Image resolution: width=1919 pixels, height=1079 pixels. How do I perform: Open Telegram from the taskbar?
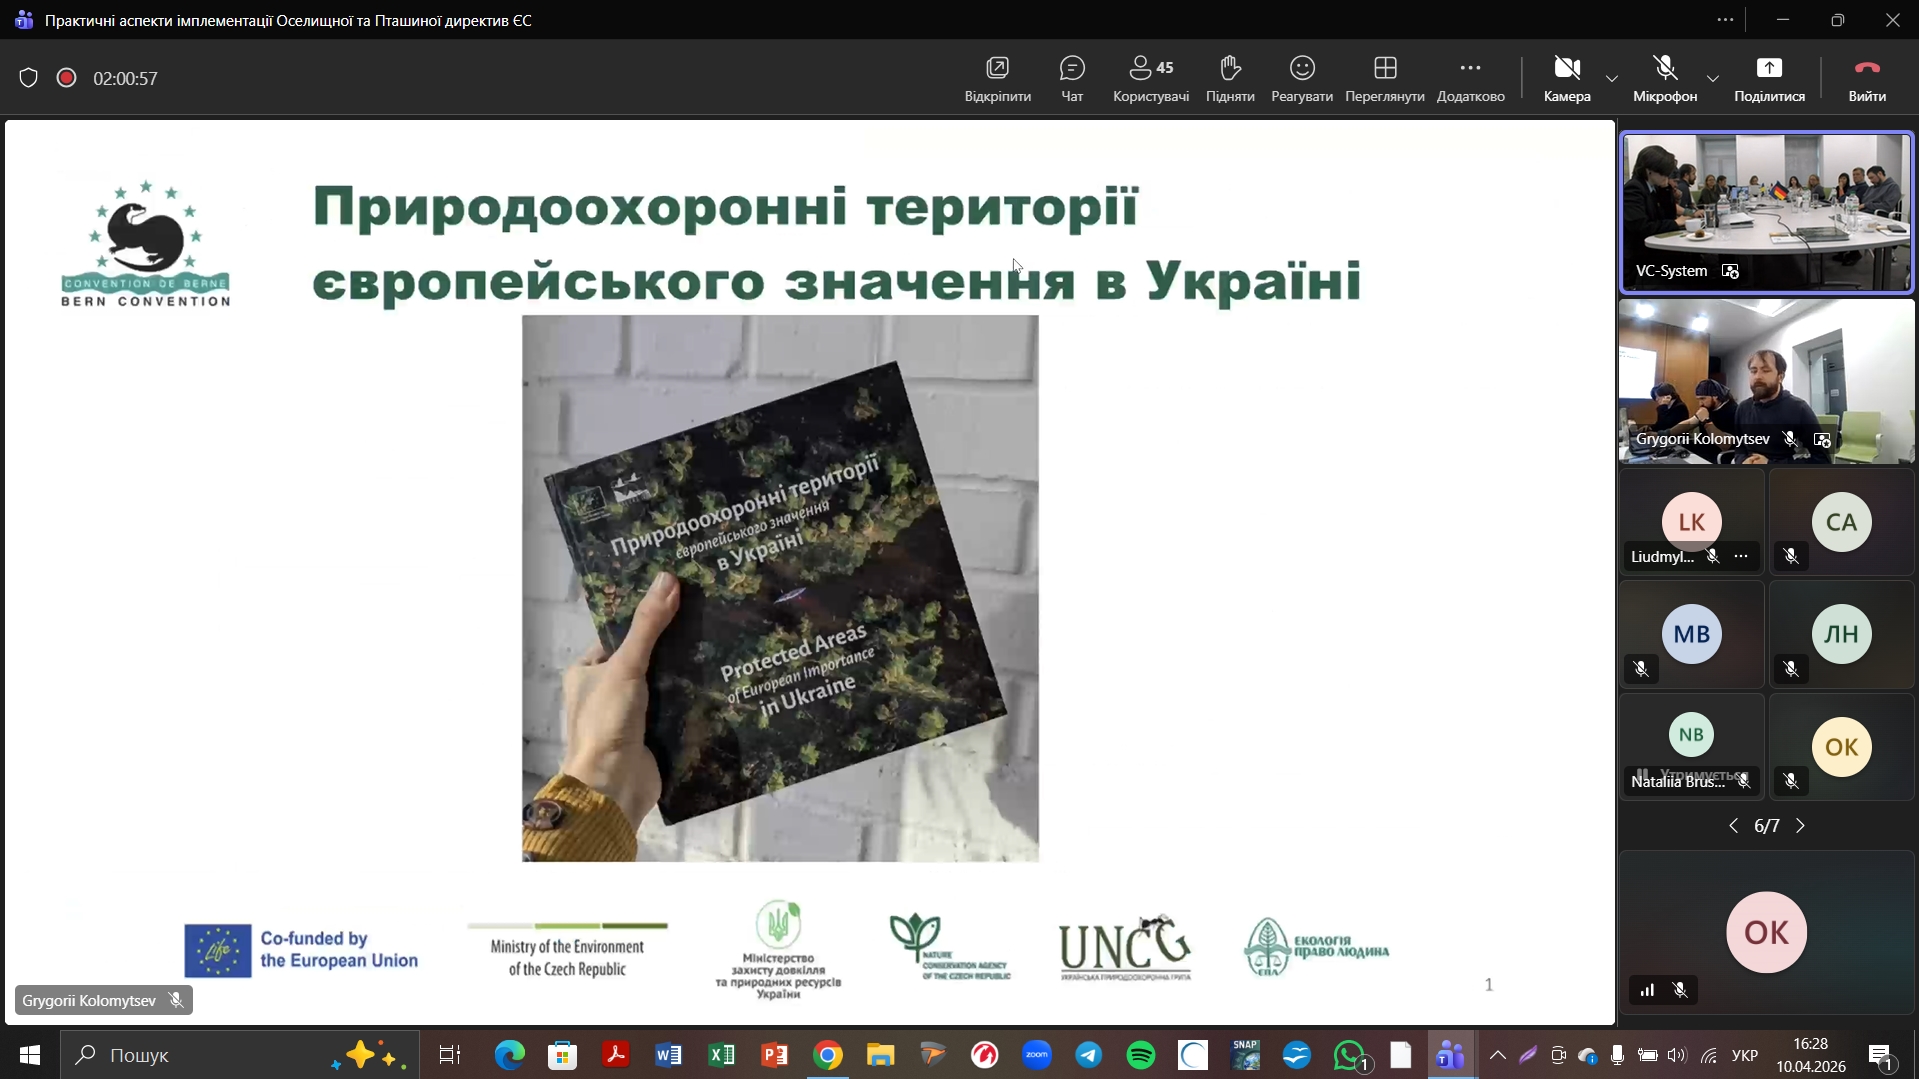1088,1055
